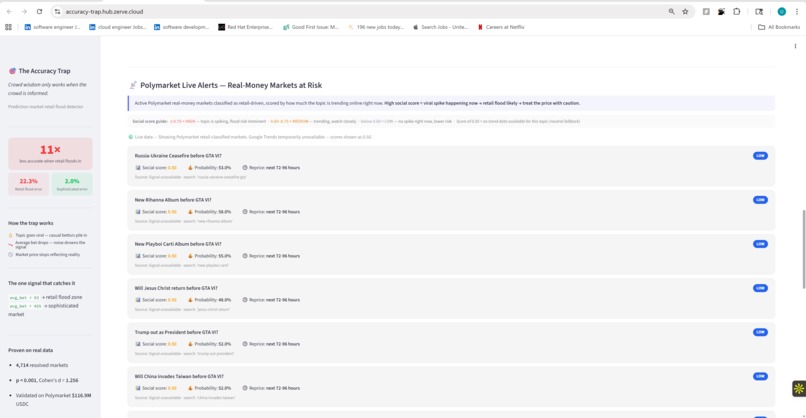Viewport: 806px width, 418px height.
Task: Open the site information icon in address bar
Action: coord(58,11)
